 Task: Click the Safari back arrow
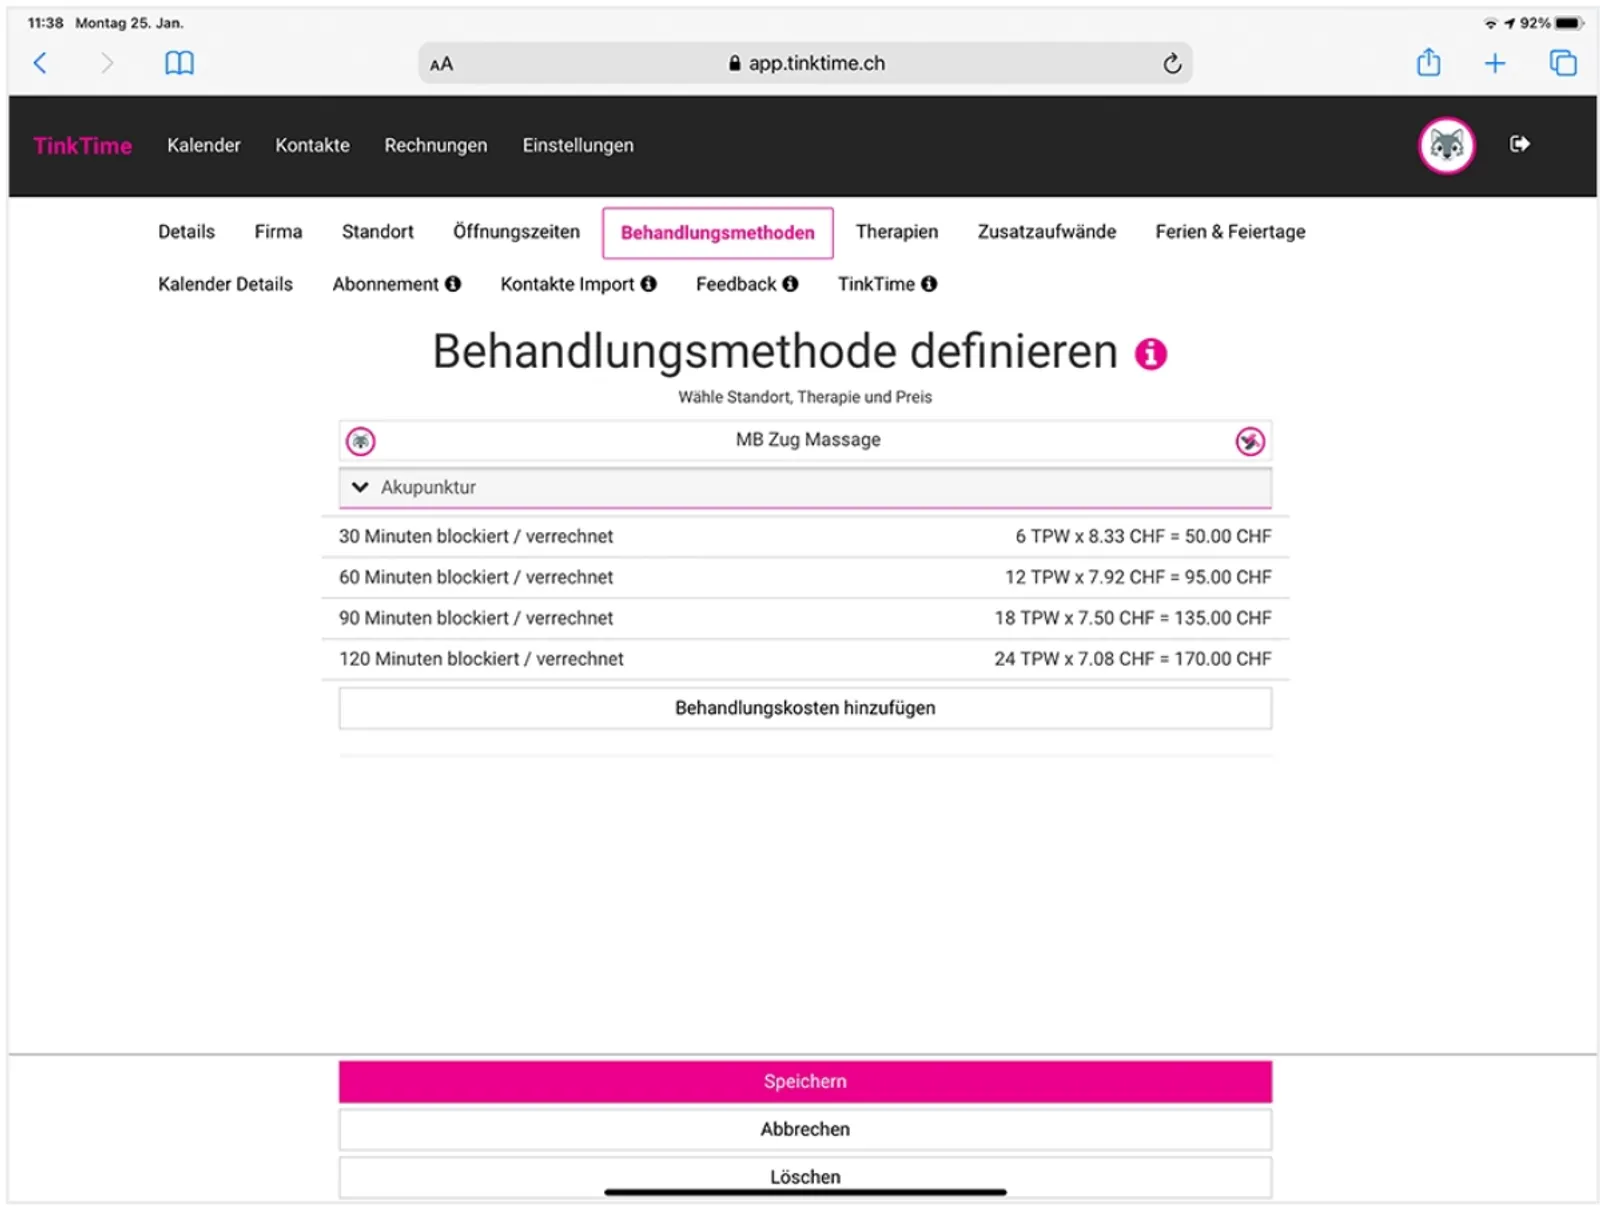click(40, 63)
